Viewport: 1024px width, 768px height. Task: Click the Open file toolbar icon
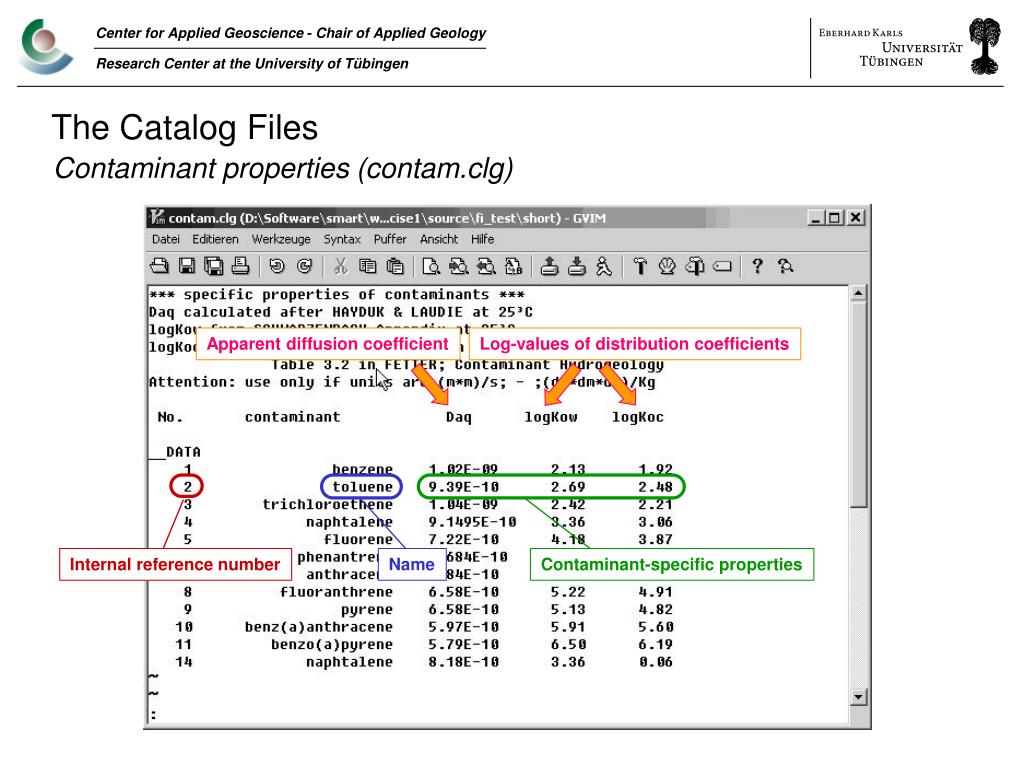[x=159, y=266]
